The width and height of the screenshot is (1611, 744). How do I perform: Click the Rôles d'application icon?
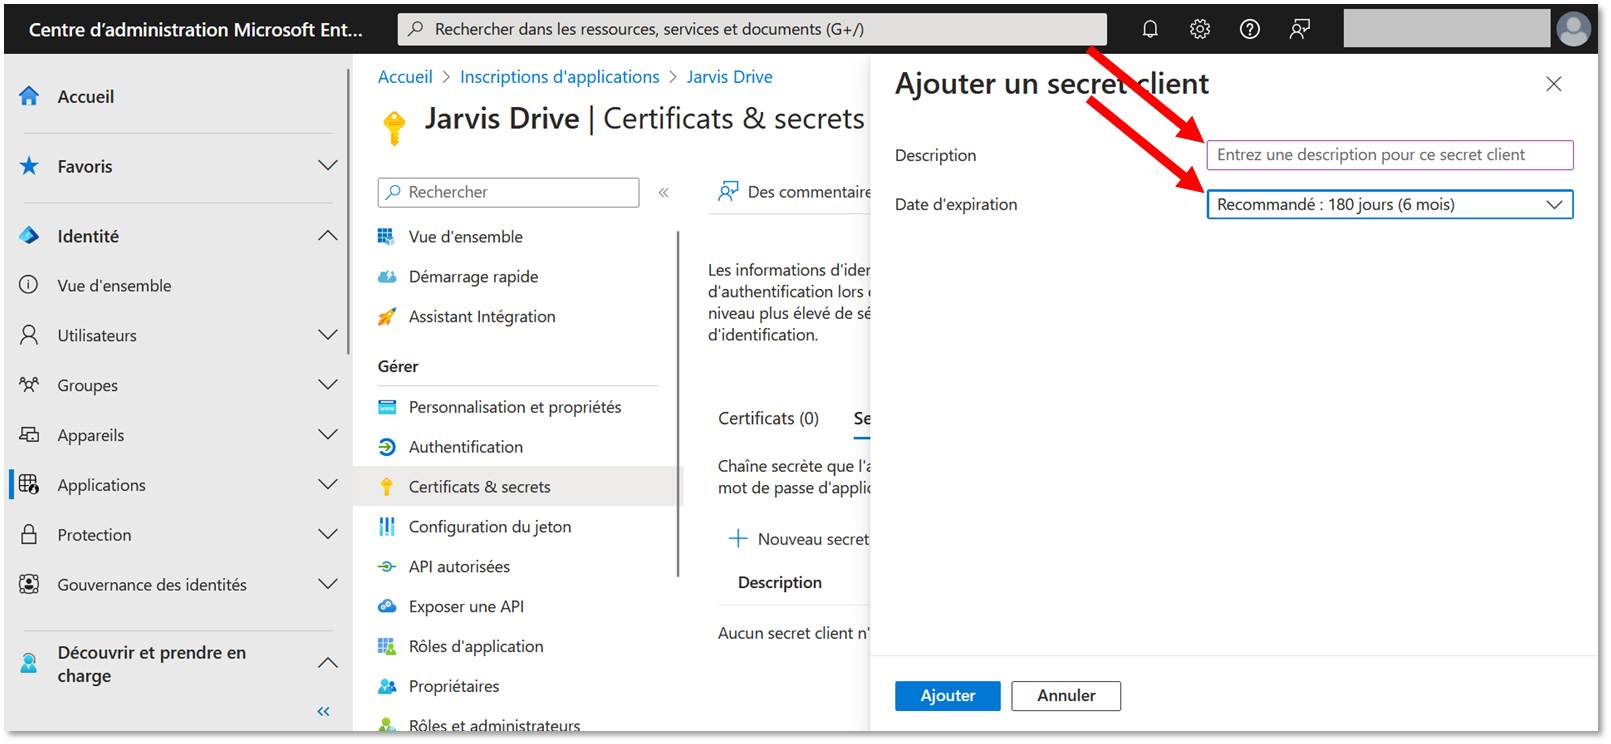(x=387, y=647)
